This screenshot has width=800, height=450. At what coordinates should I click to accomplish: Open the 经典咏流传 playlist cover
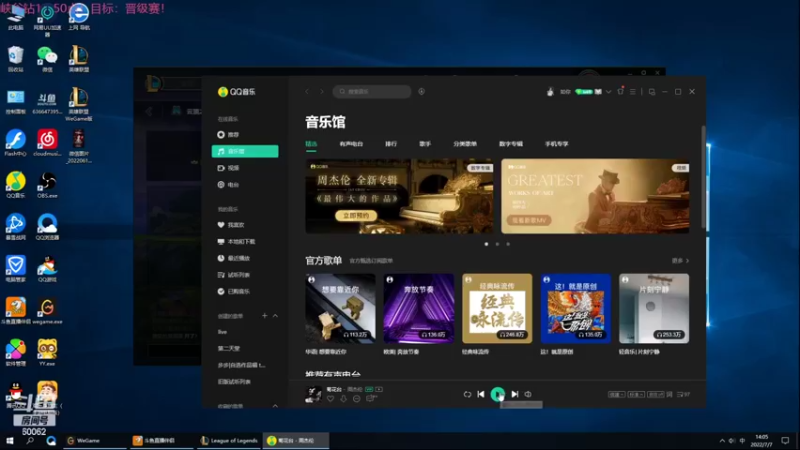click(x=497, y=309)
